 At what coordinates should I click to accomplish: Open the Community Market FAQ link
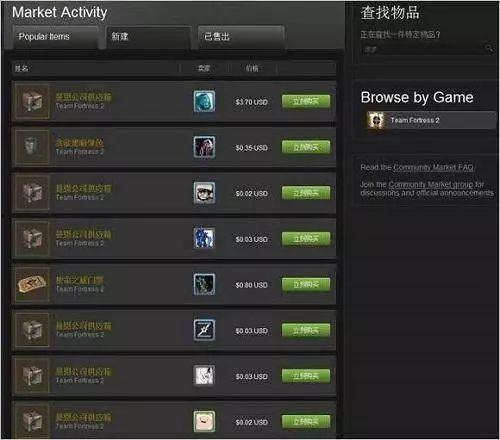tap(433, 167)
